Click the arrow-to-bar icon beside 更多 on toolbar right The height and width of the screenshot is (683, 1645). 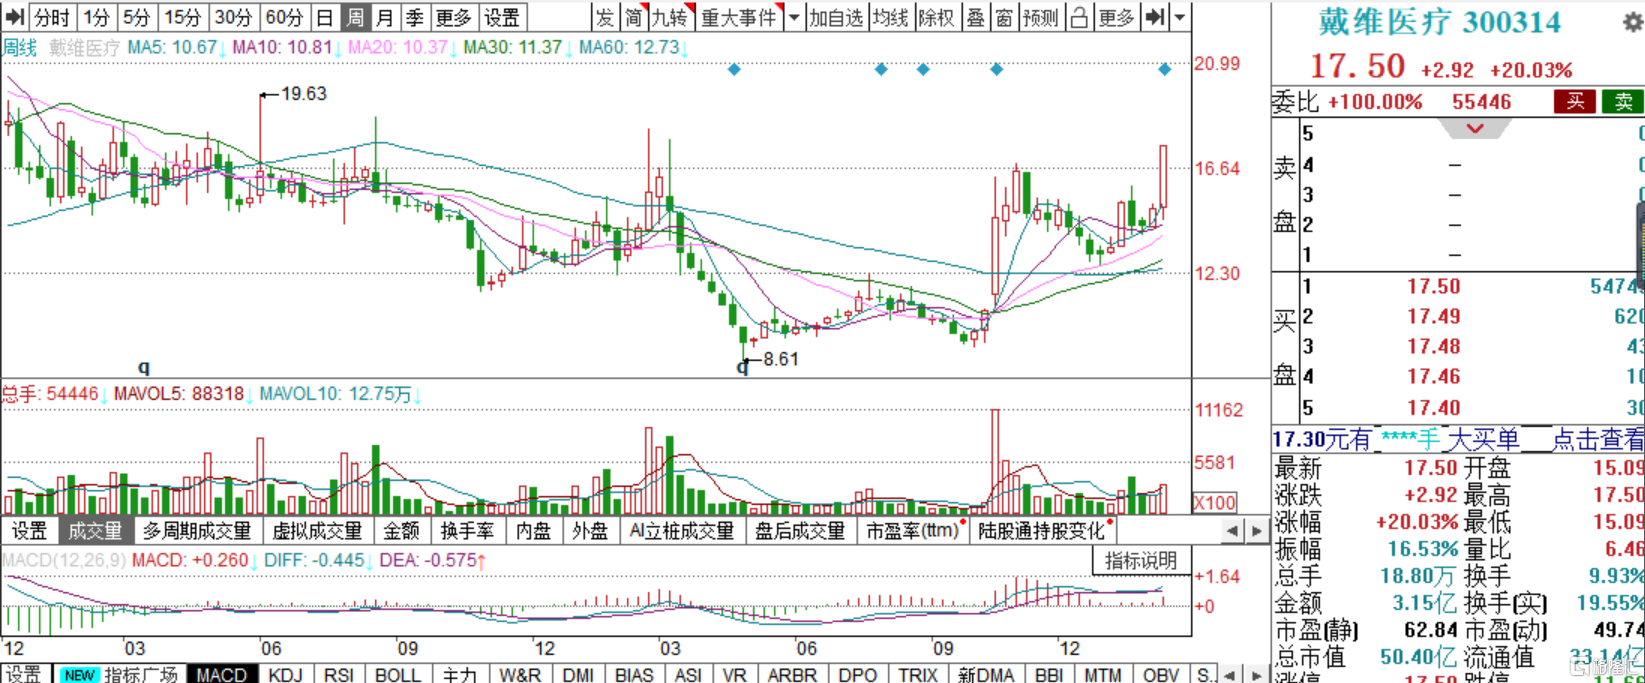[1155, 17]
